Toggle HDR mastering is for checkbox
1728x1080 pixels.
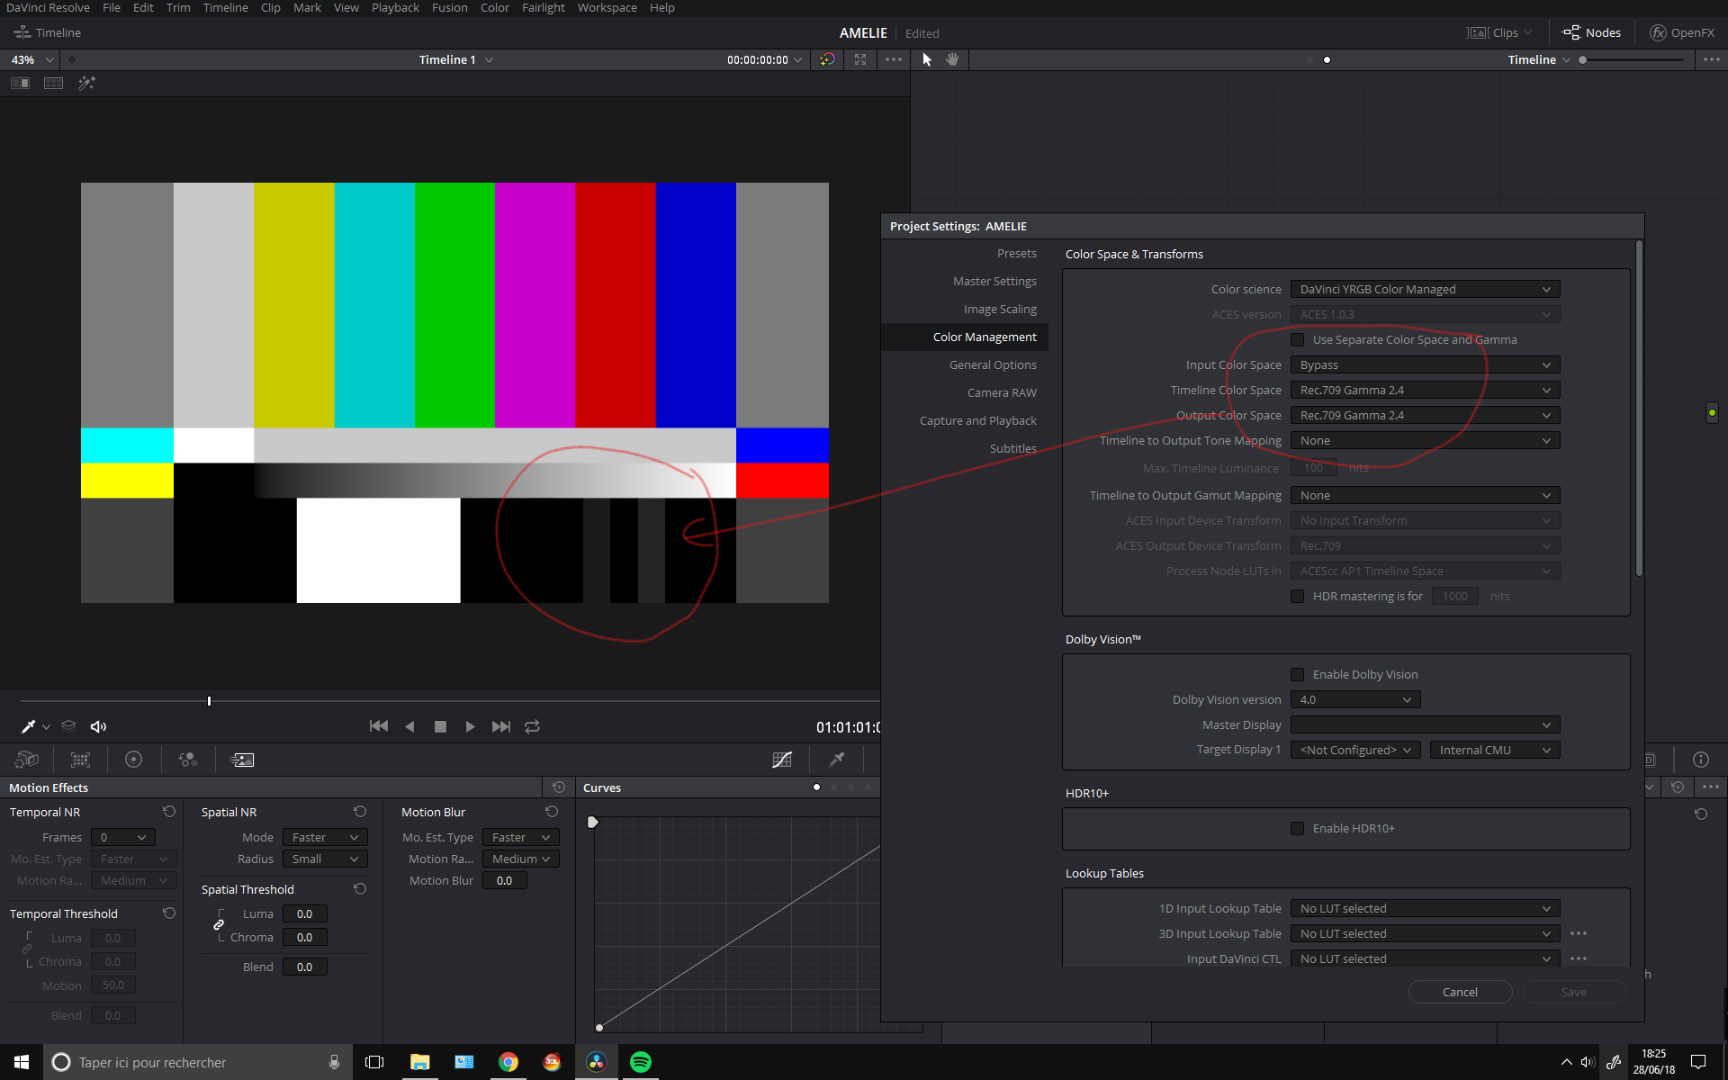pos(1297,596)
